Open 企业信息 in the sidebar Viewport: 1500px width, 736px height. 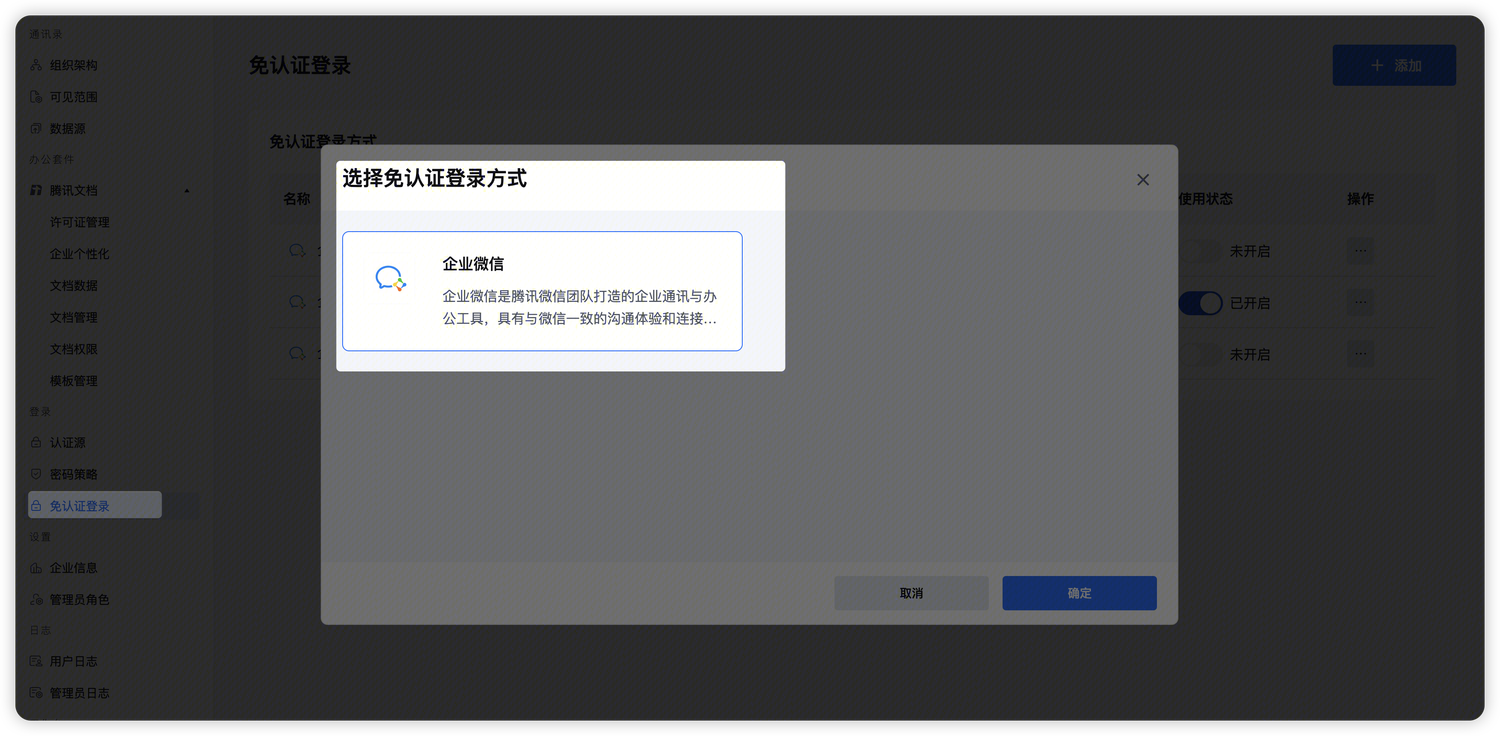coord(73,568)
